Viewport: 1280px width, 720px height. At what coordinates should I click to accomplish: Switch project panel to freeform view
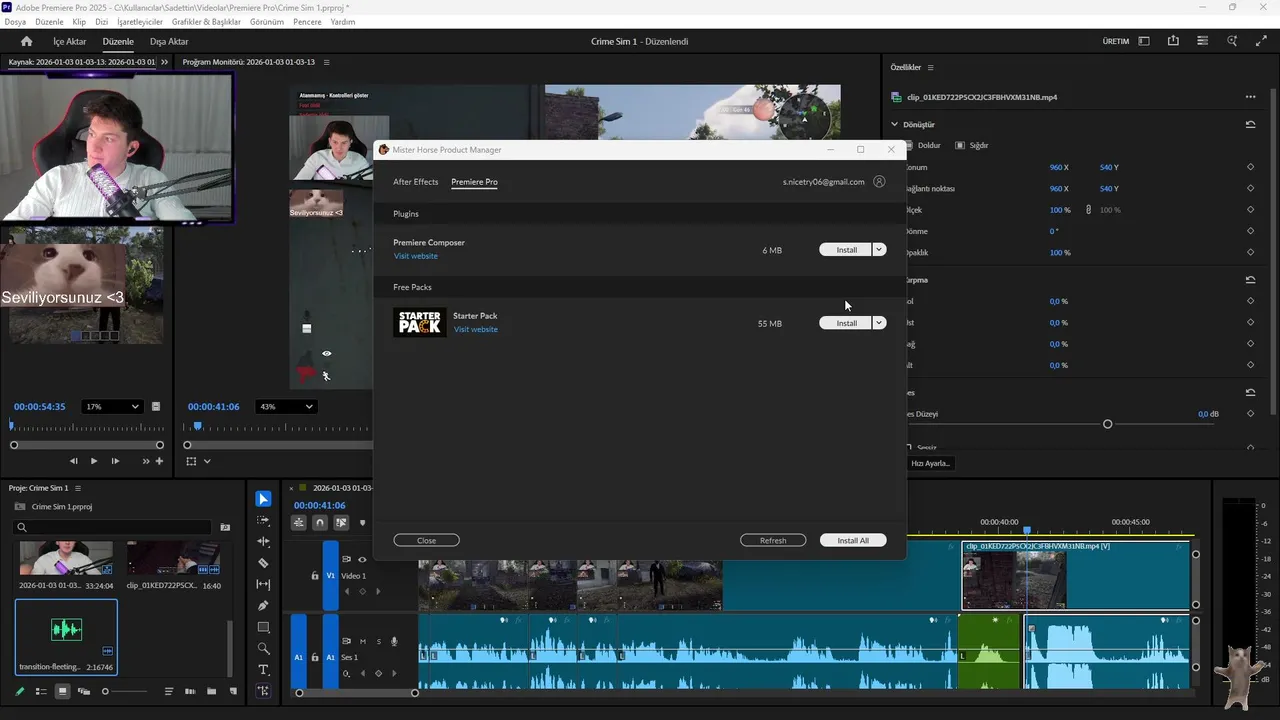click(84, 691)
